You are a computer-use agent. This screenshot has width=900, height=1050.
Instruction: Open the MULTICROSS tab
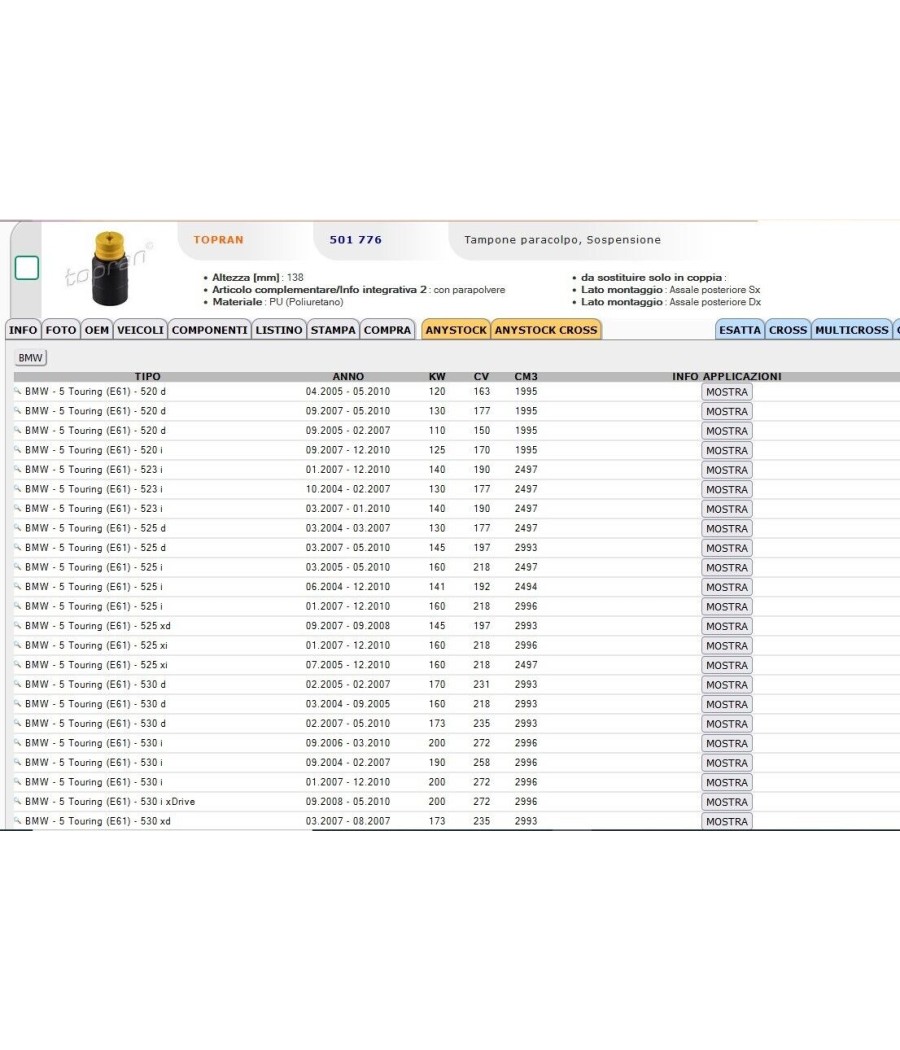tap(852, 330)
